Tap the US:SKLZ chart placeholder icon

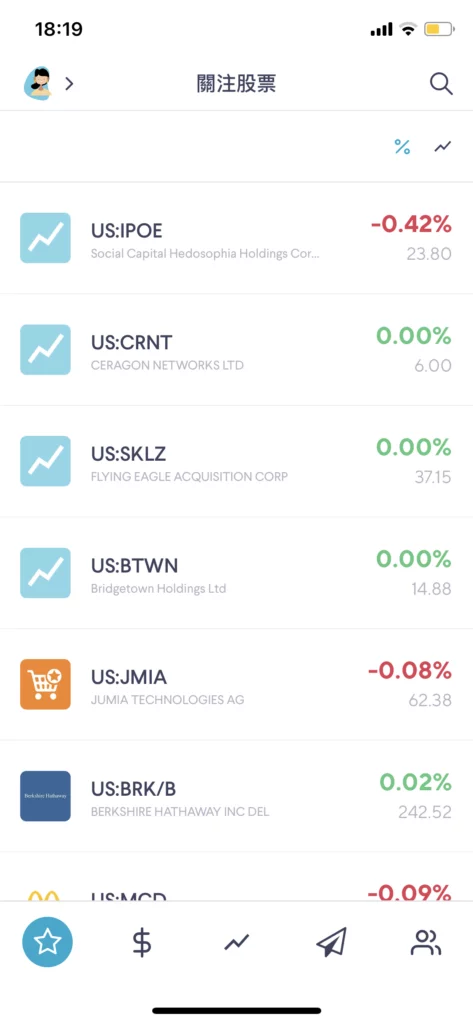pos(45,461)
